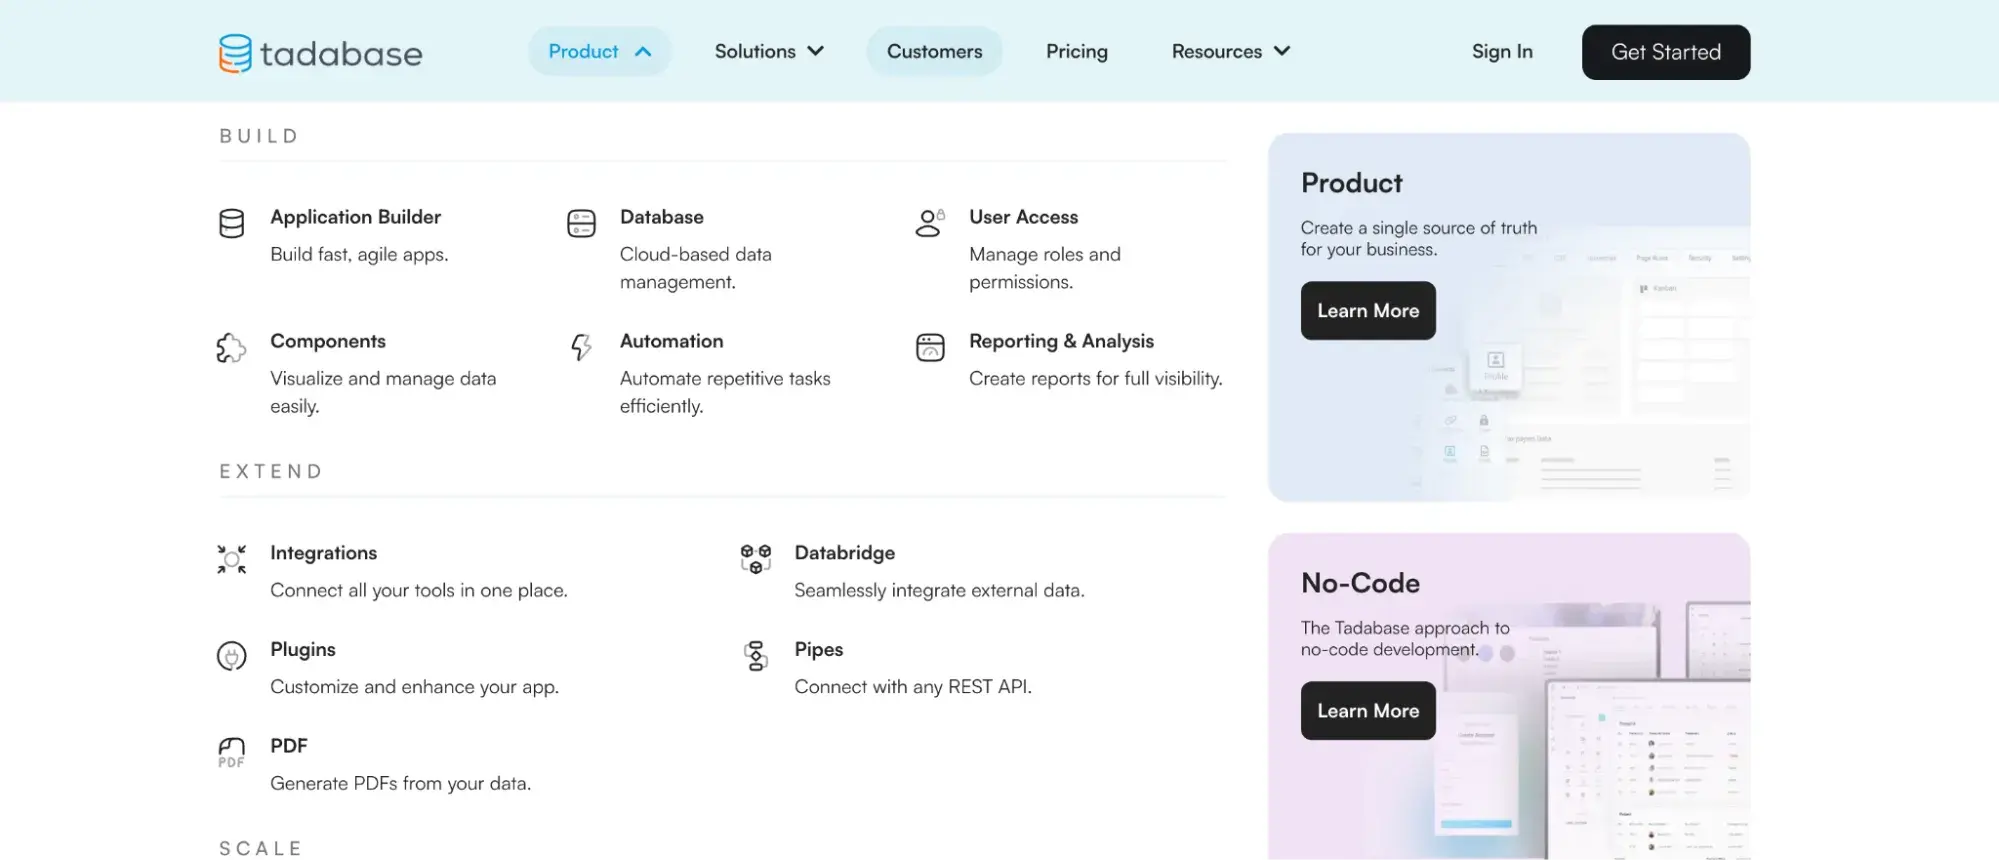Click the Reporting & Analysis icon
This screenshot has height=860, width=1999.
930,347
